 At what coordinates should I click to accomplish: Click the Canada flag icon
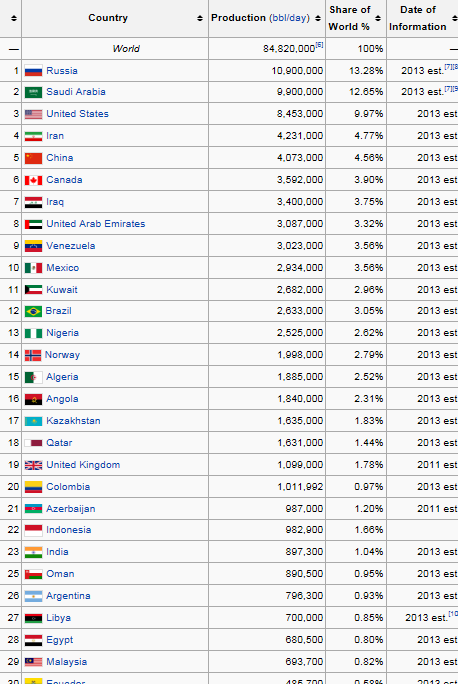(x=33, y=180)
